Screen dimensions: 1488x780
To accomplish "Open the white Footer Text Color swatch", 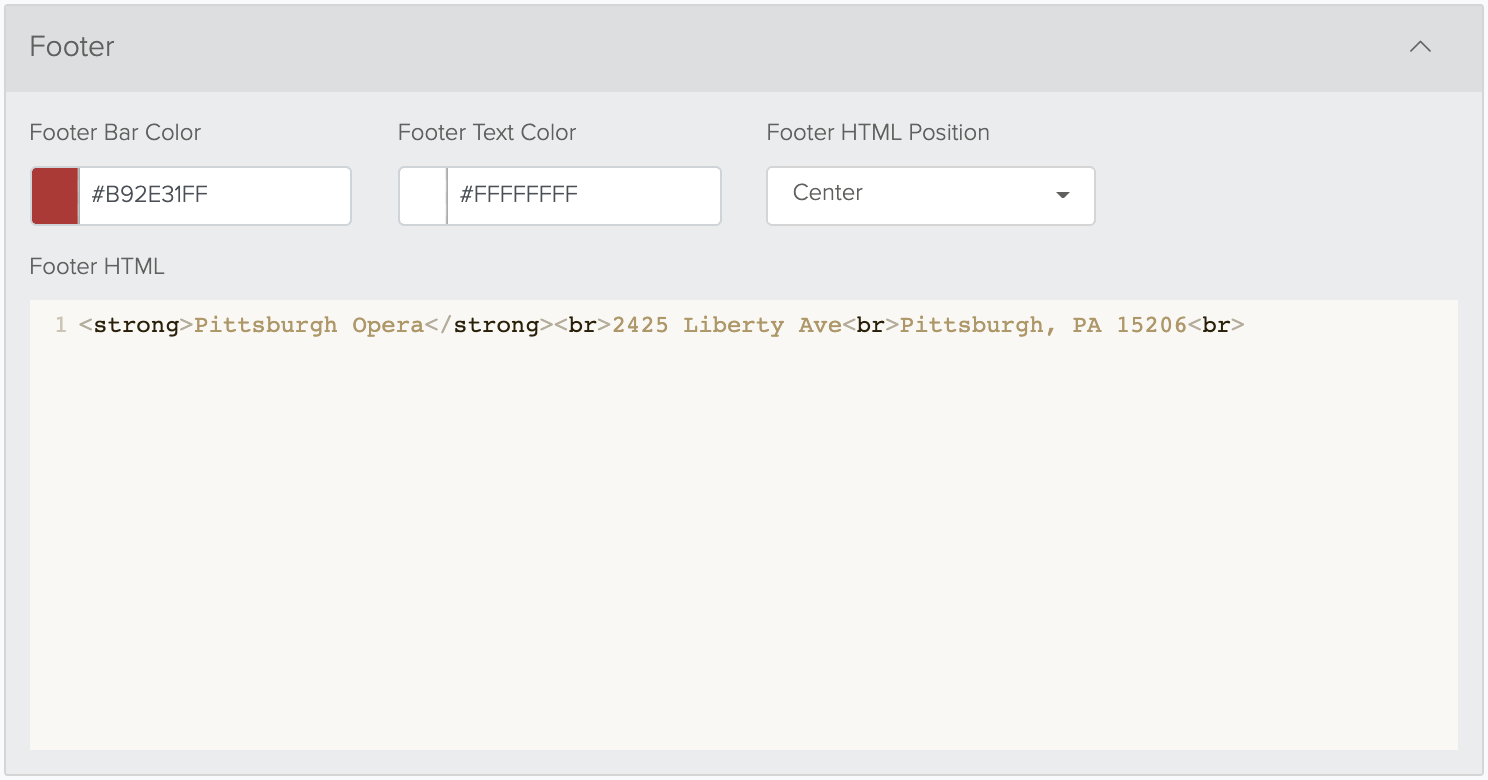I will point(423,196).
